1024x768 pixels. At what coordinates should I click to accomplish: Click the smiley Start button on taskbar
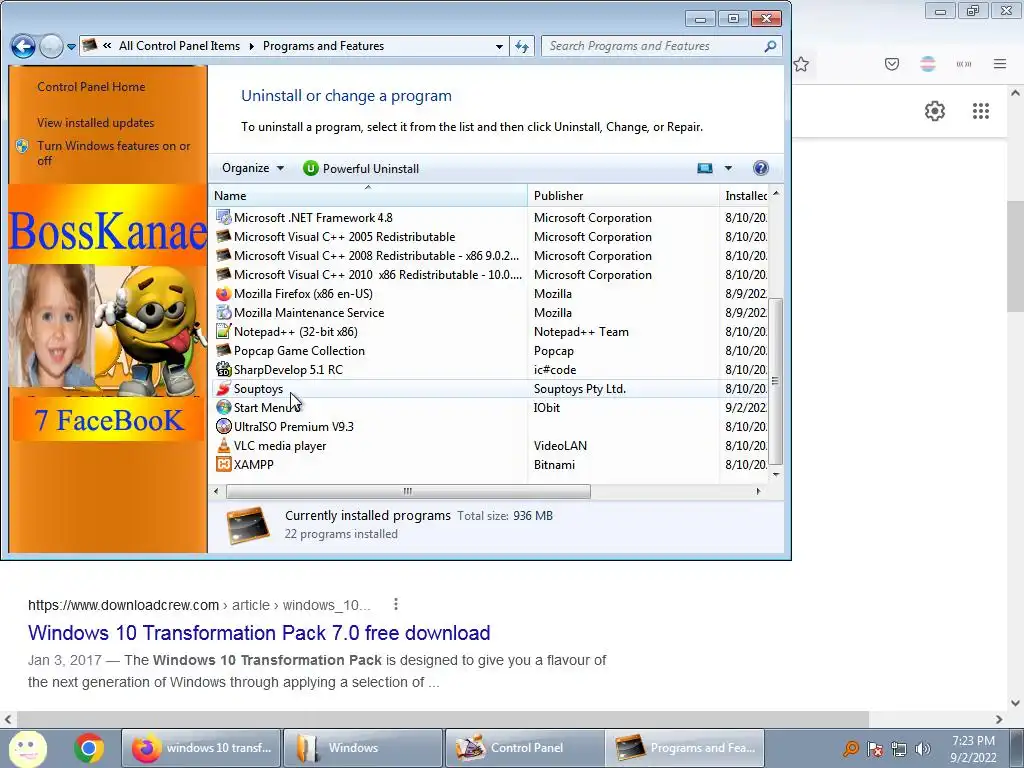(27, 748)
